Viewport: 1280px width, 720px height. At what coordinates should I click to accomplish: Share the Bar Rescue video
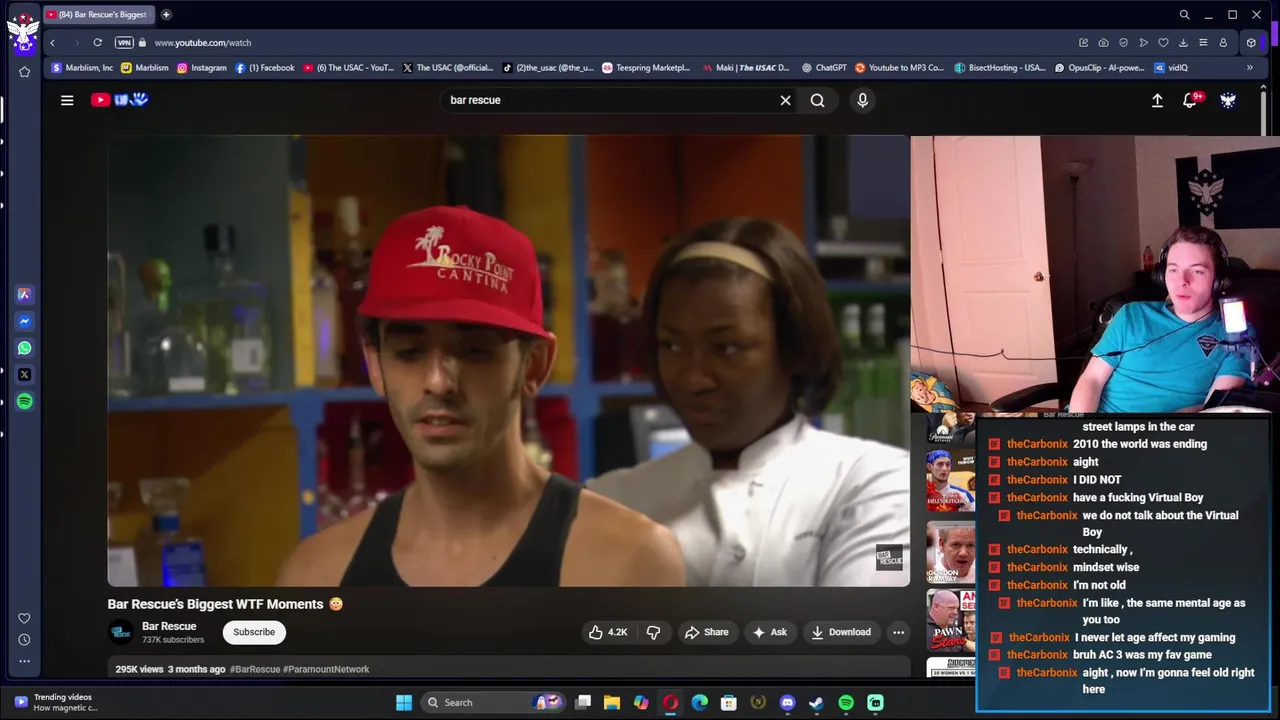706,632
